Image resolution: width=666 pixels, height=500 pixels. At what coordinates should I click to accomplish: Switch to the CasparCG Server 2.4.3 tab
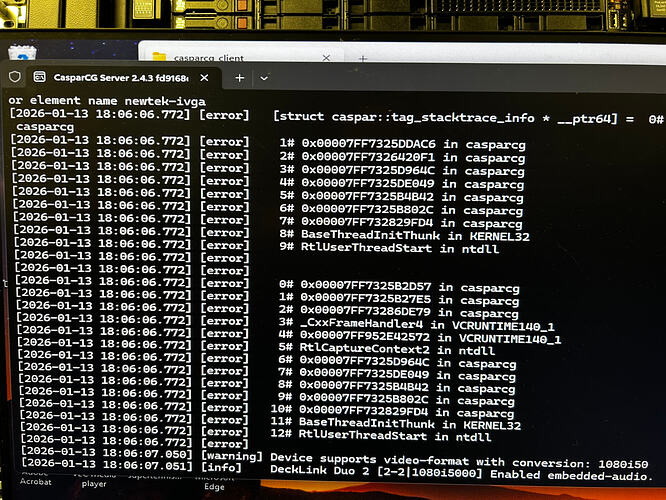click(x=120, y=77)
